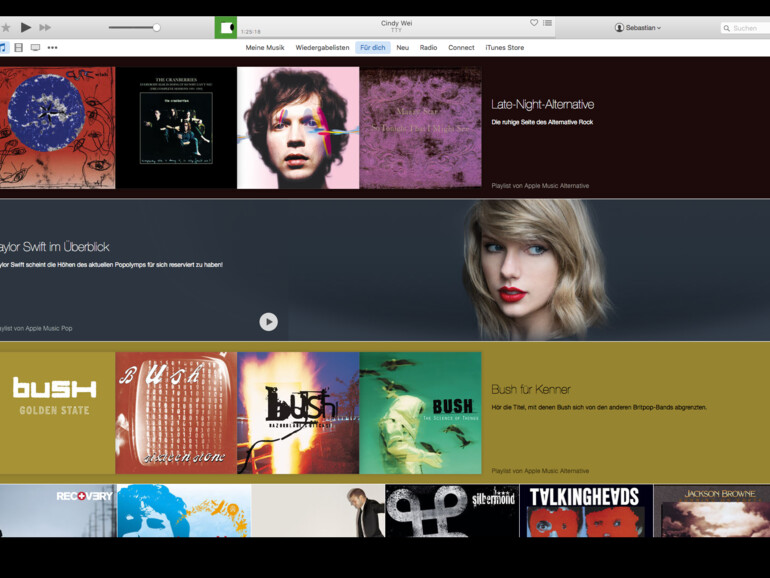The width and height of the screenshot is (770, 578).
Task: Click the Taylor Swift portrait image
Action: click(x=538, y=270)
